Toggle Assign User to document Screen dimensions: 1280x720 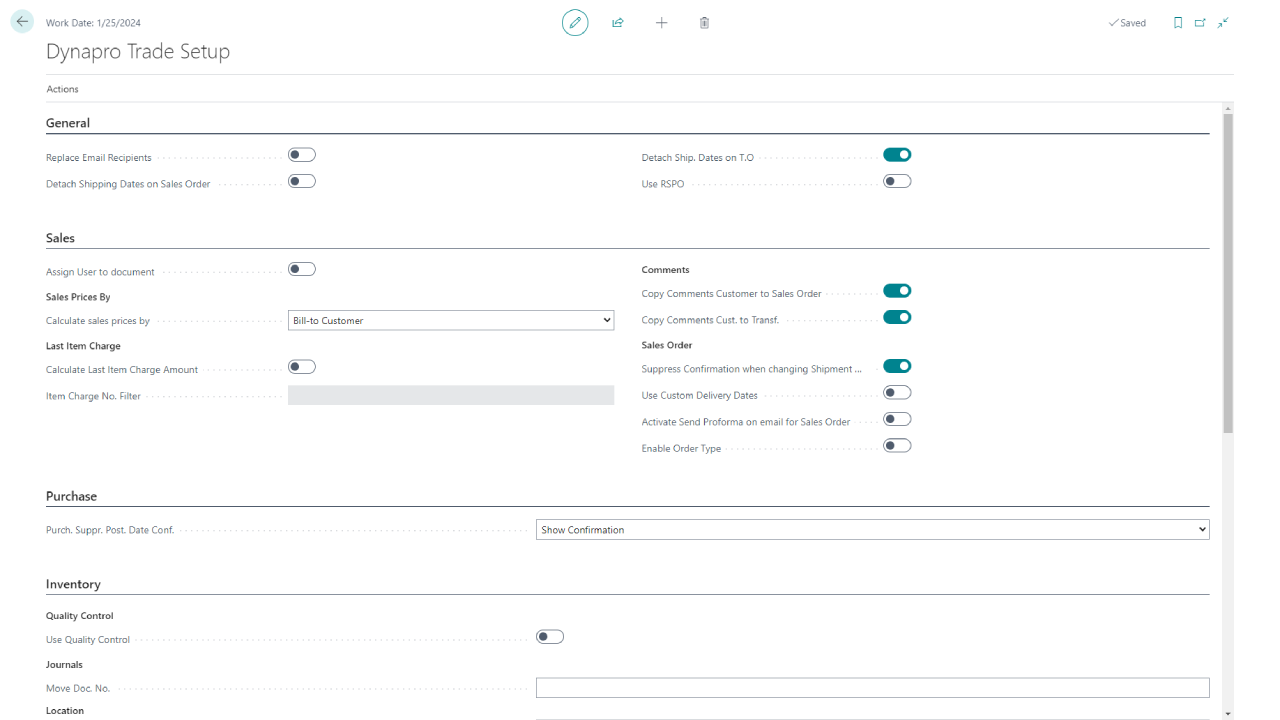tap(302, 269)
